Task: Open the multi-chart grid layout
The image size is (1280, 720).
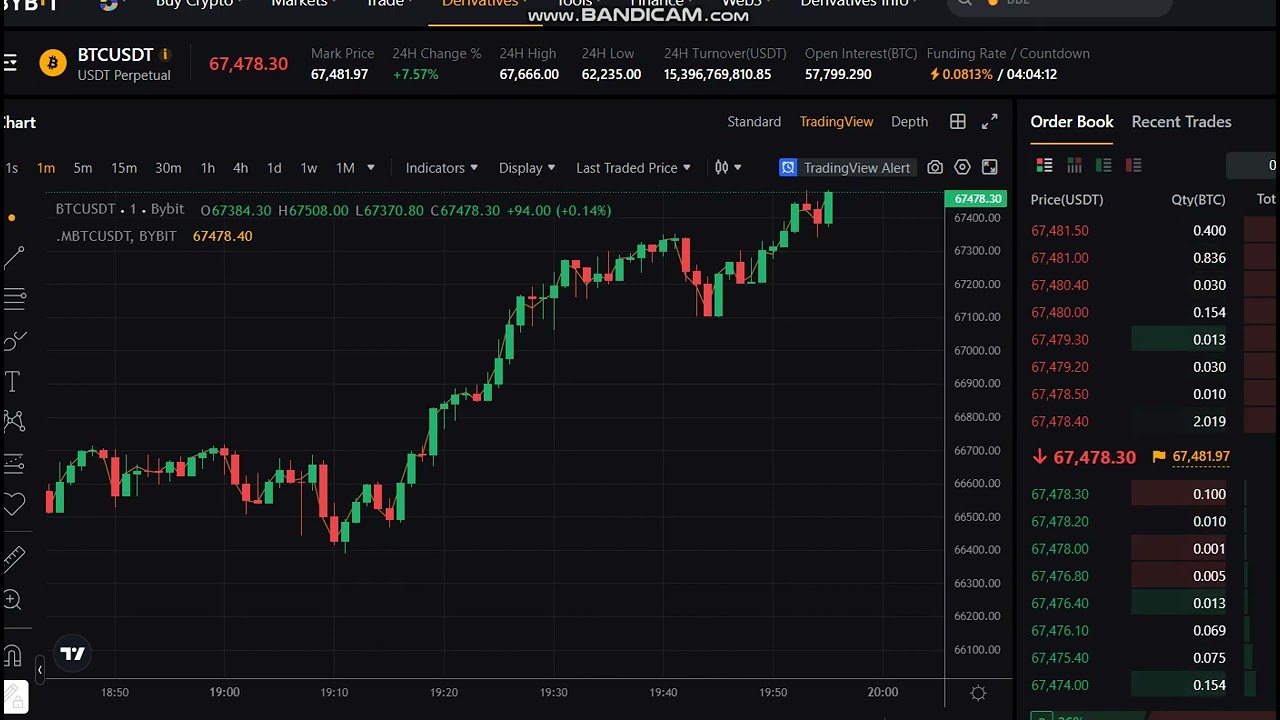Action: [x=958, y=121]
